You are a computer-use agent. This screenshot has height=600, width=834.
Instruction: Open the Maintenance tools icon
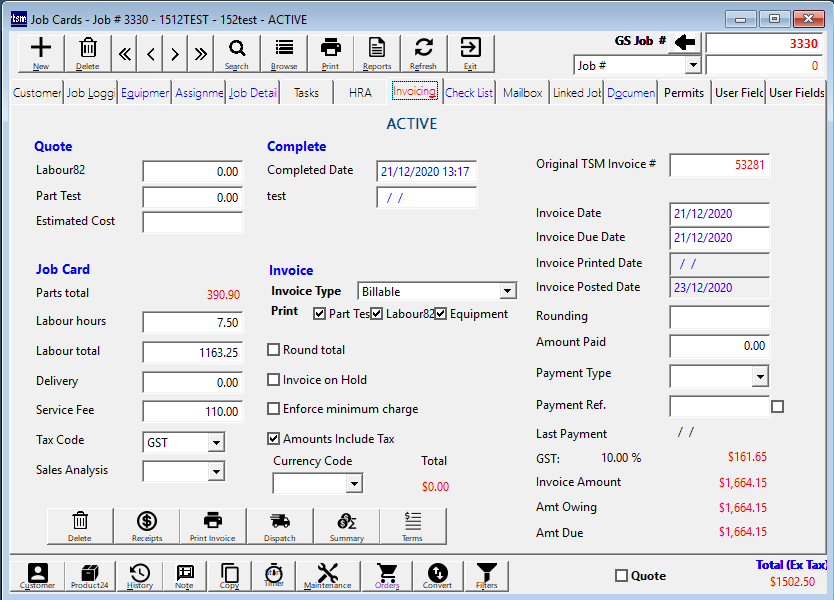(328, 575)
